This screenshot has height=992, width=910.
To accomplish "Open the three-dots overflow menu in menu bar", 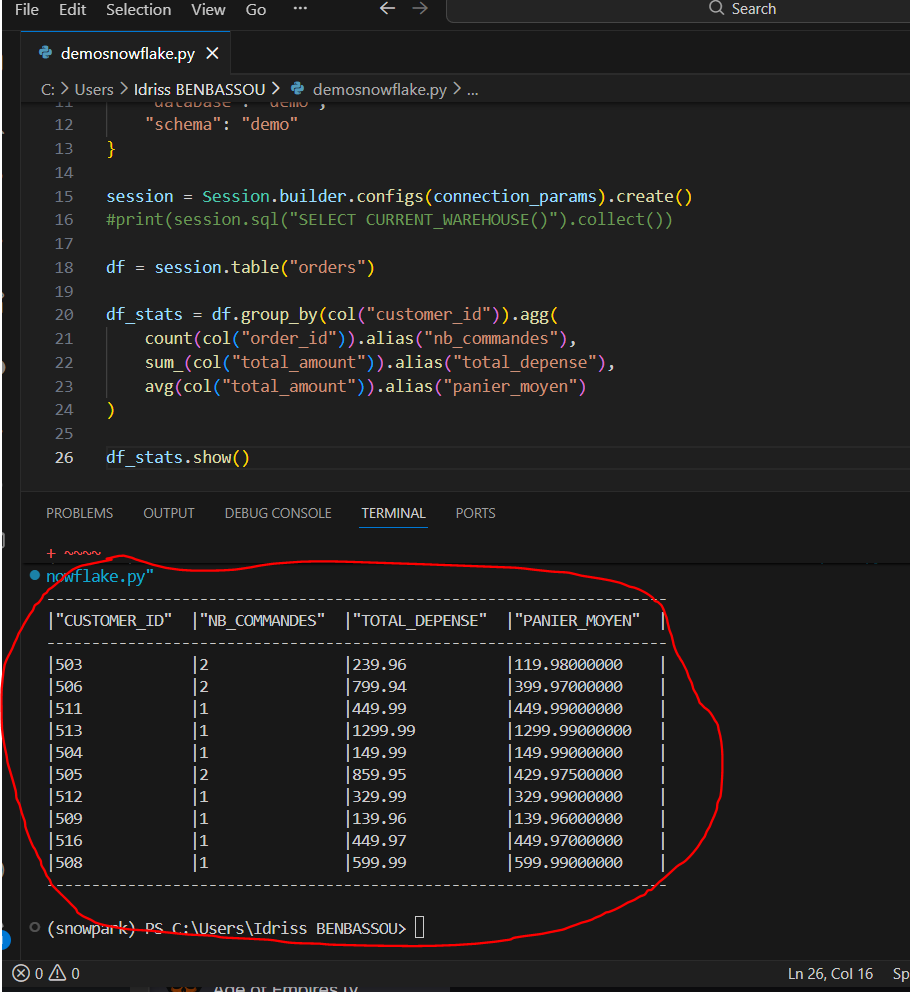I will tap(300, 9).
